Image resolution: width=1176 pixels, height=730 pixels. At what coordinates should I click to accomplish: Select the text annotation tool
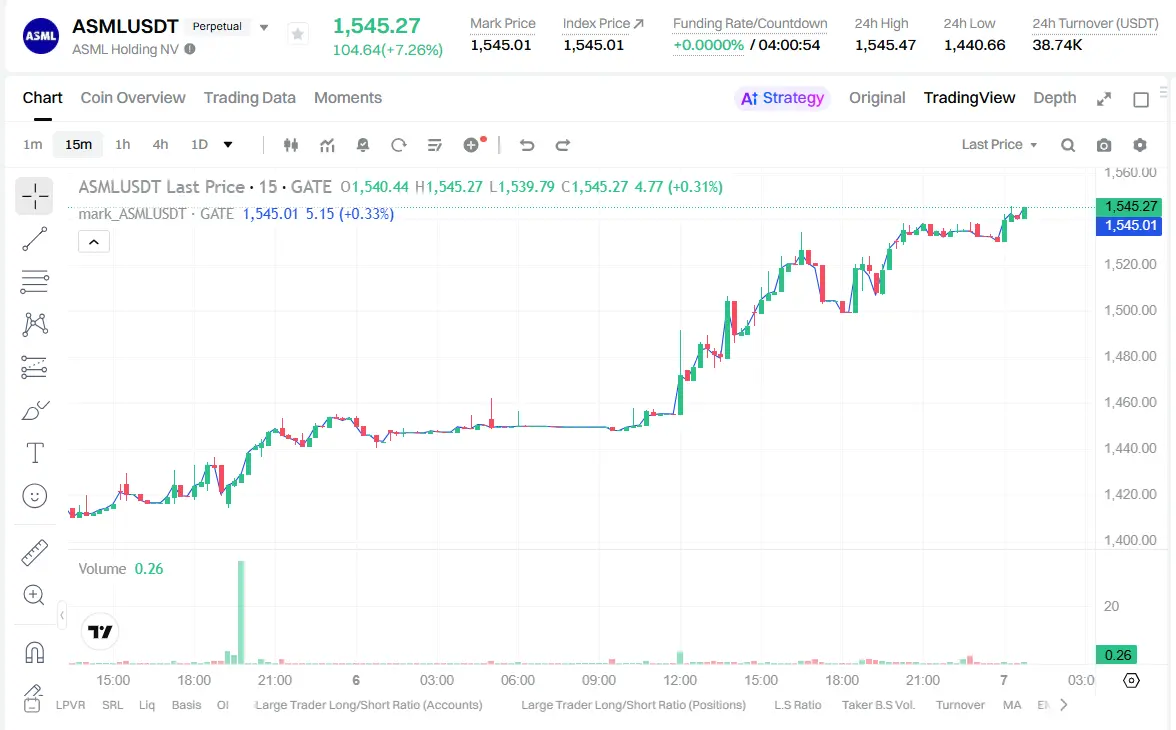pyautogui.click(x=34, y=452)
